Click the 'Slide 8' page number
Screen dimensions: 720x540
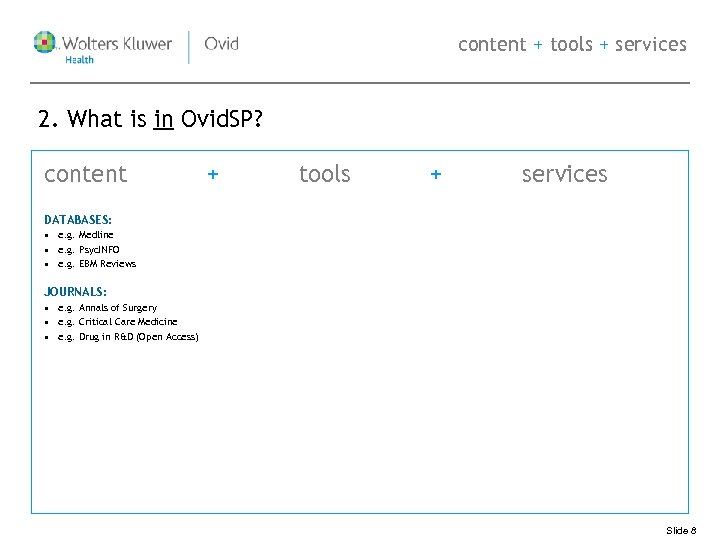click(681, 530)
